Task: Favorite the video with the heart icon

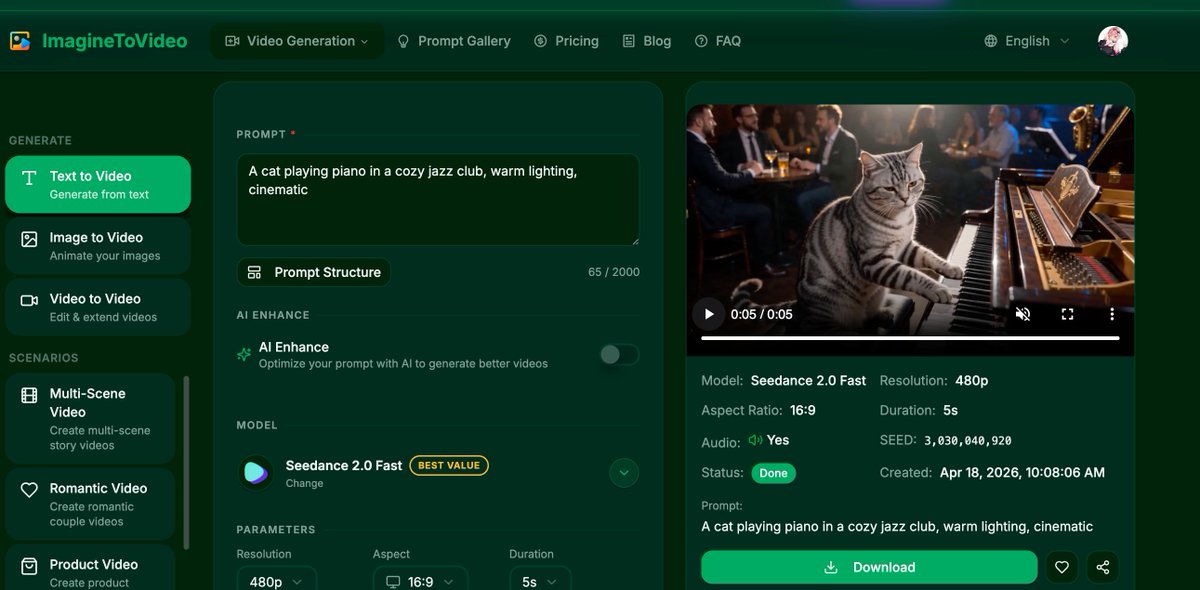Action: coord(1062,567)
